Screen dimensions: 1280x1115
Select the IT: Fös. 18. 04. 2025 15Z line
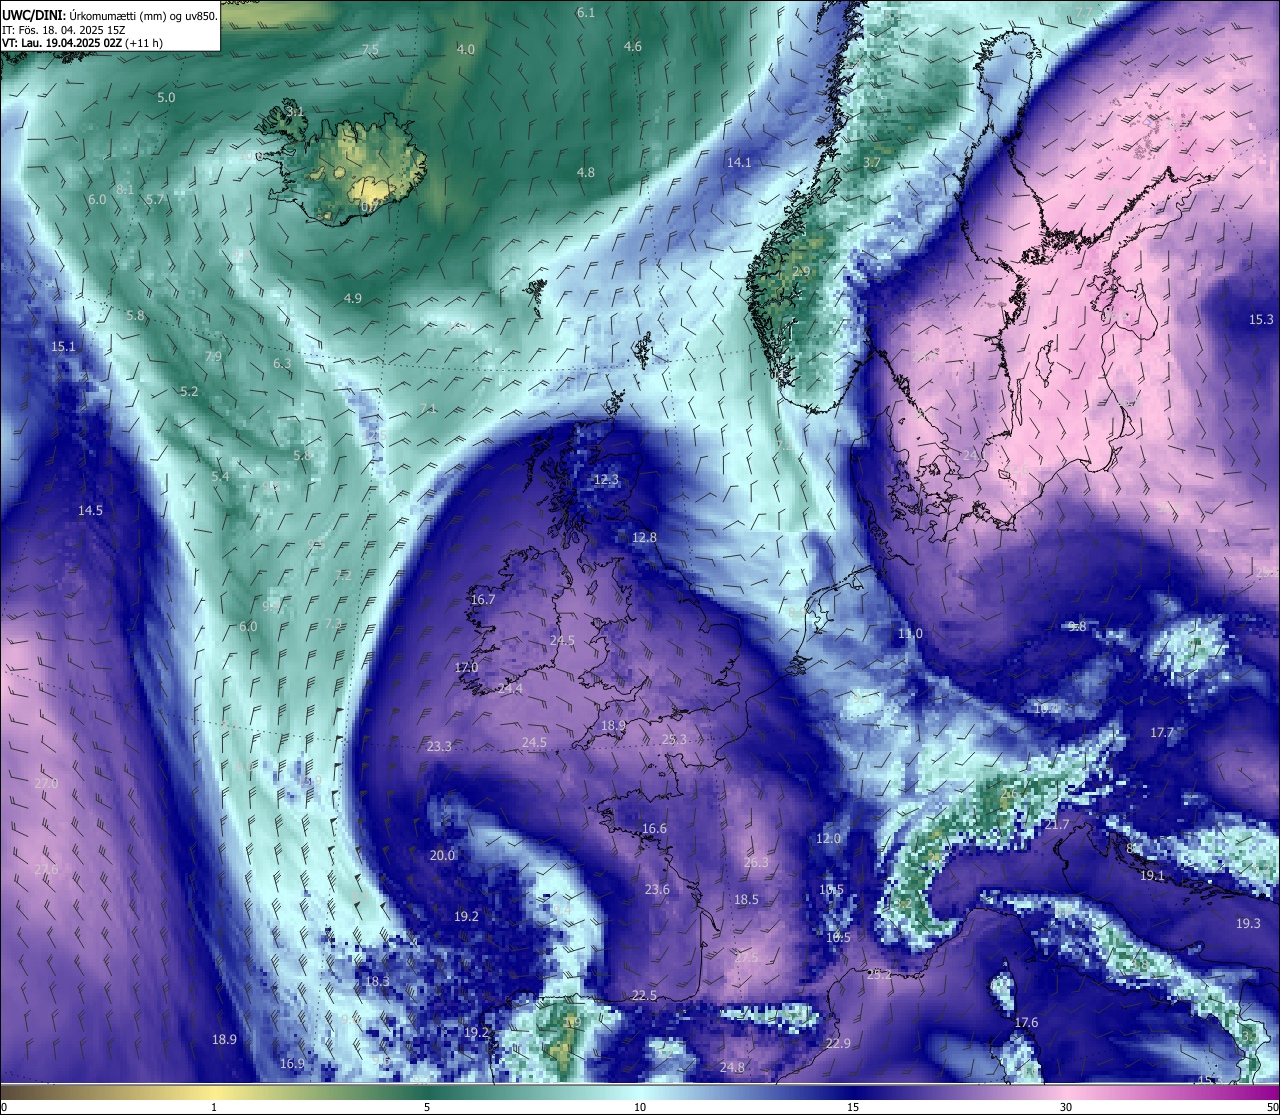pyautogui.click(x=63, y=30)
